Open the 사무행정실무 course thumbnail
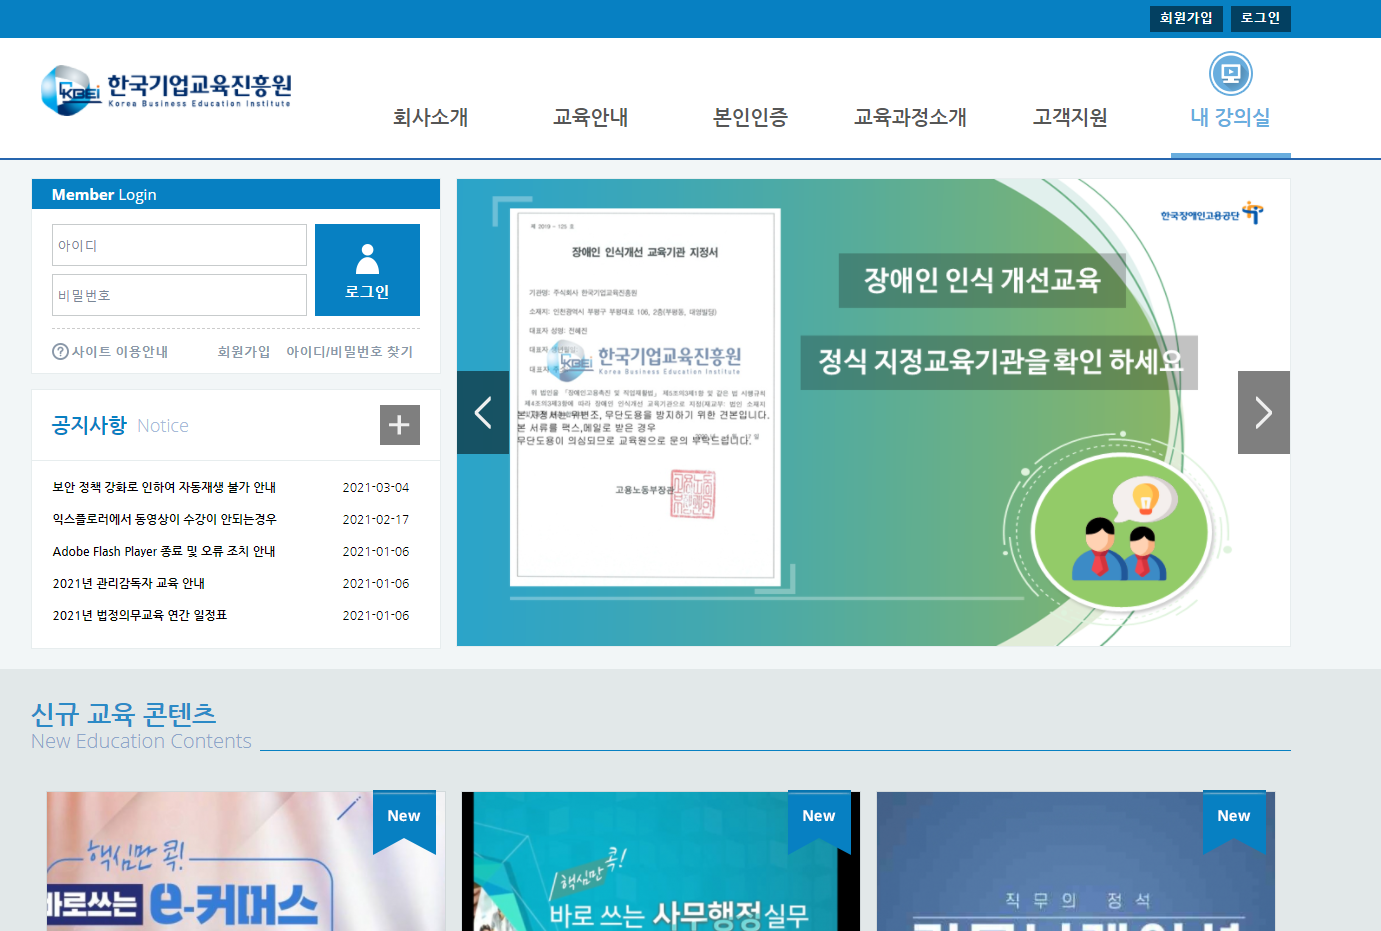This screenshot has height=931, width=1381. [661, 862]
